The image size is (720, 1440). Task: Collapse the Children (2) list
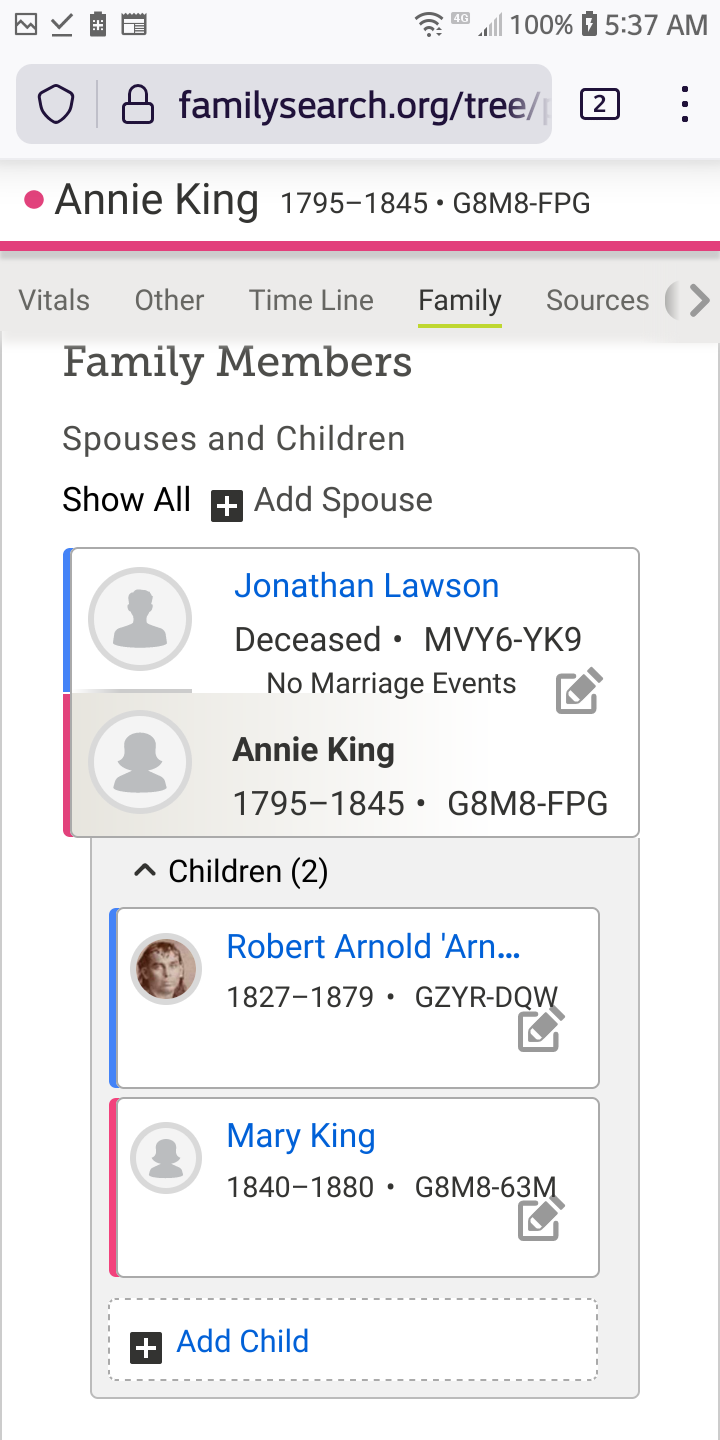(x=145, y=872)
